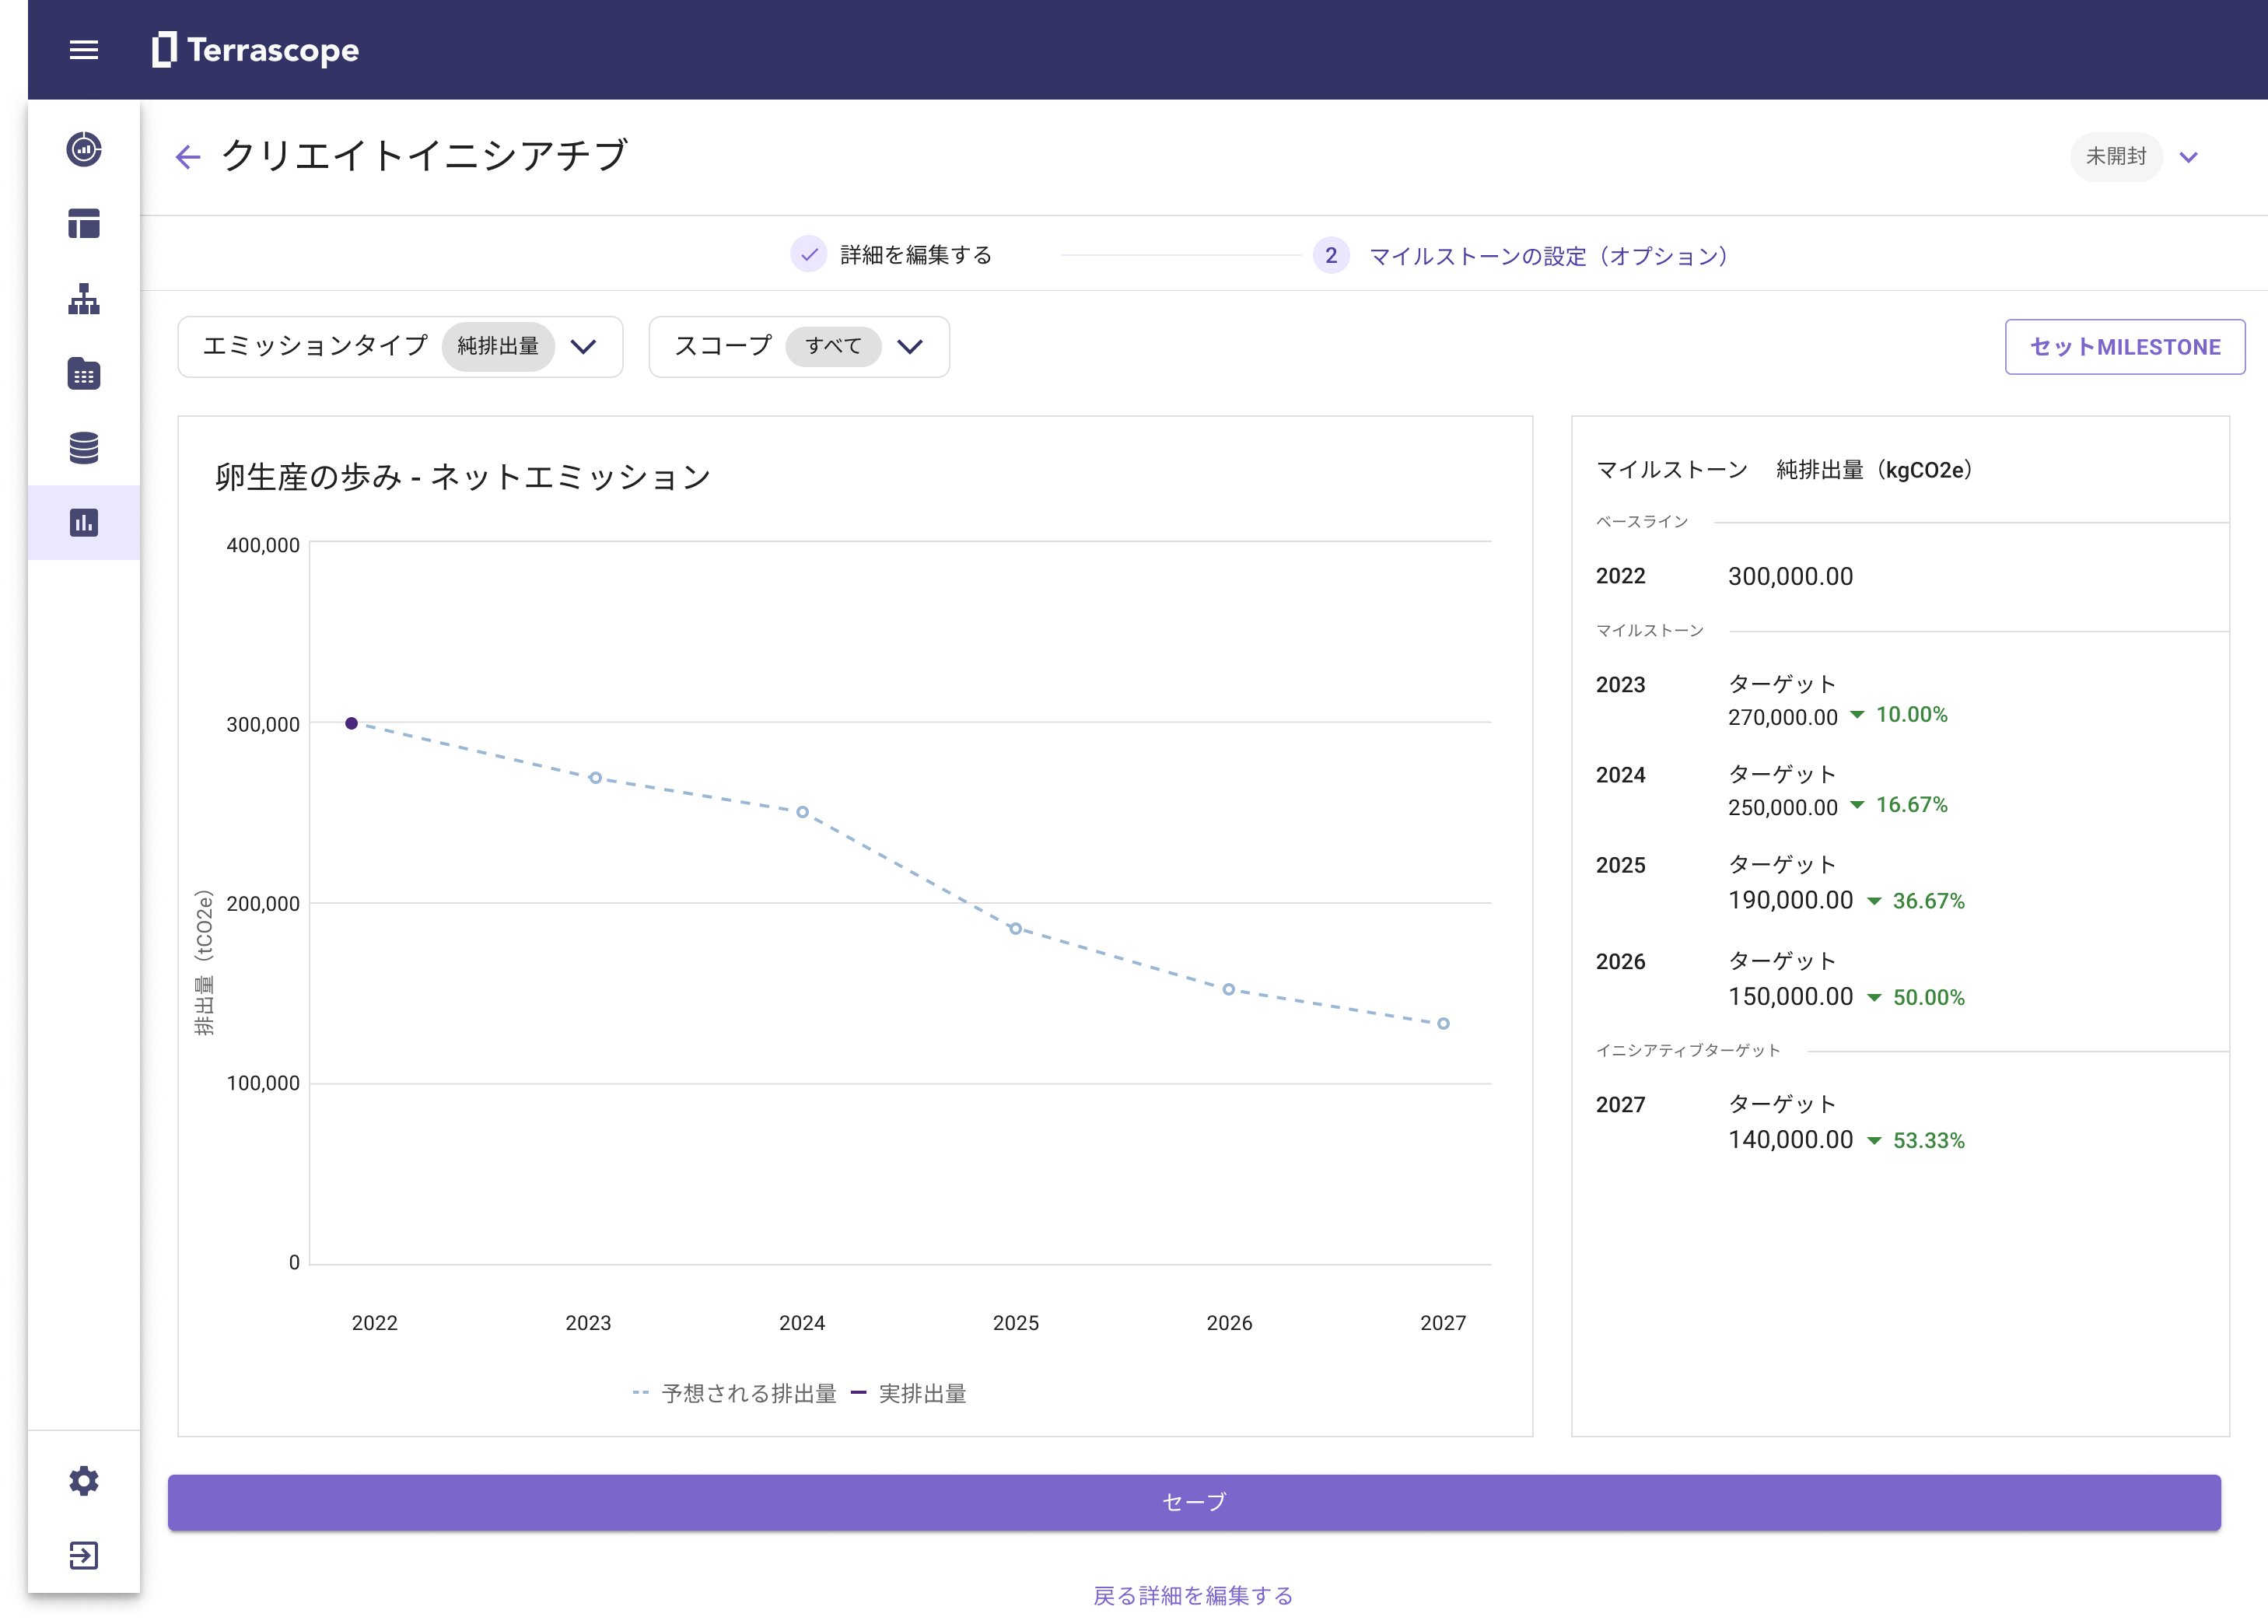Image resolution: width=2268 pixels, height=1624 pixels.
Task: Click the セットMILESTONE button
Action: coord(2125,347)
